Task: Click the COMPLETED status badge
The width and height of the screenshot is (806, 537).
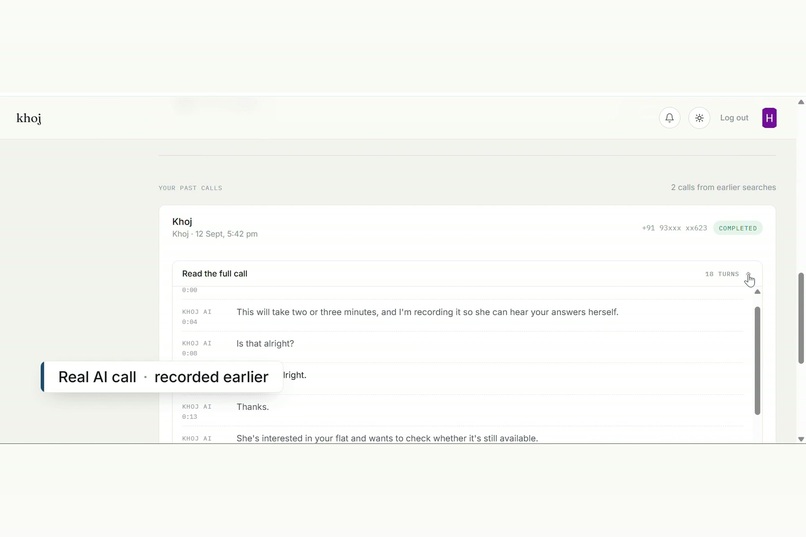Action: click(x=738, y=228)
